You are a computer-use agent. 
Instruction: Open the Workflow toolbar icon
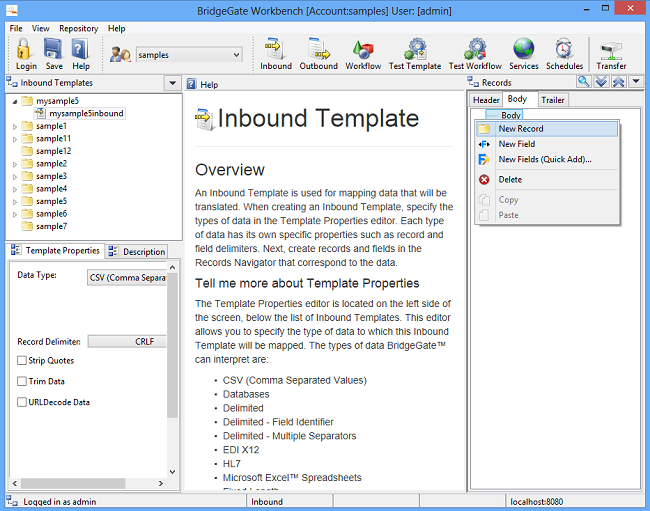pos(363,50)
